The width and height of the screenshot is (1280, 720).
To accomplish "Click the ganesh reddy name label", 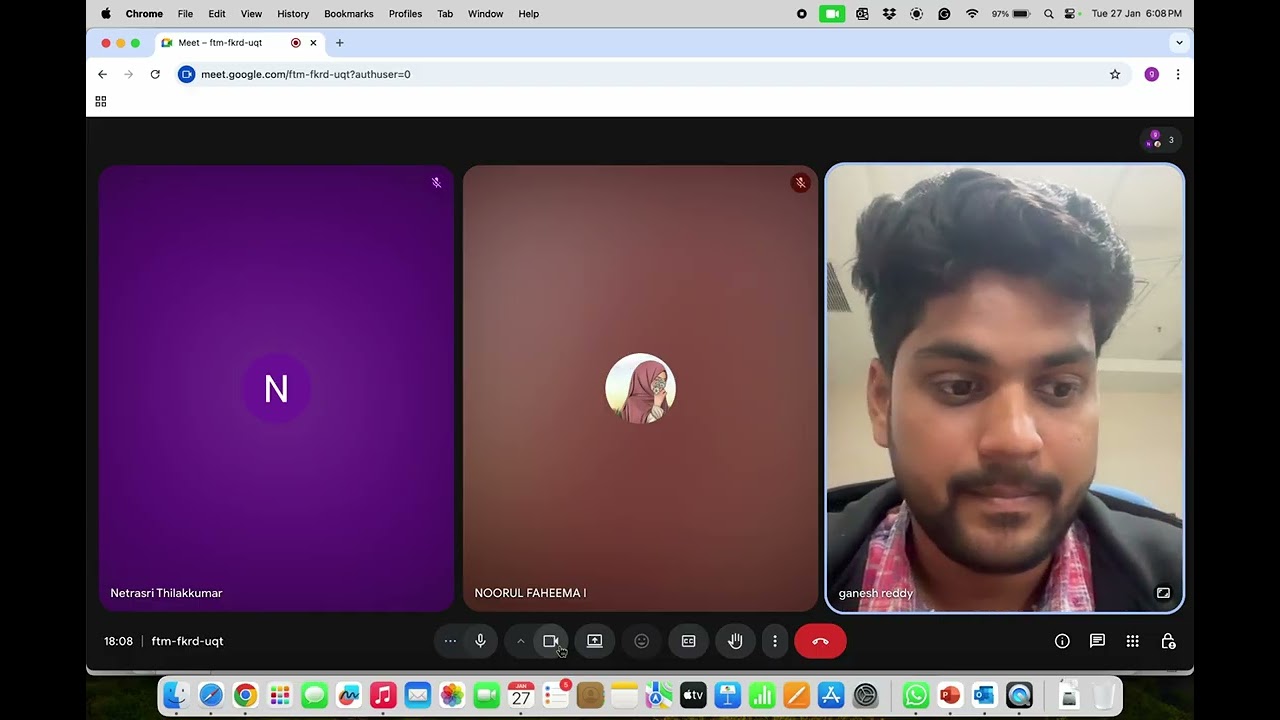I will pyautogui.click(x=875, y=593).
